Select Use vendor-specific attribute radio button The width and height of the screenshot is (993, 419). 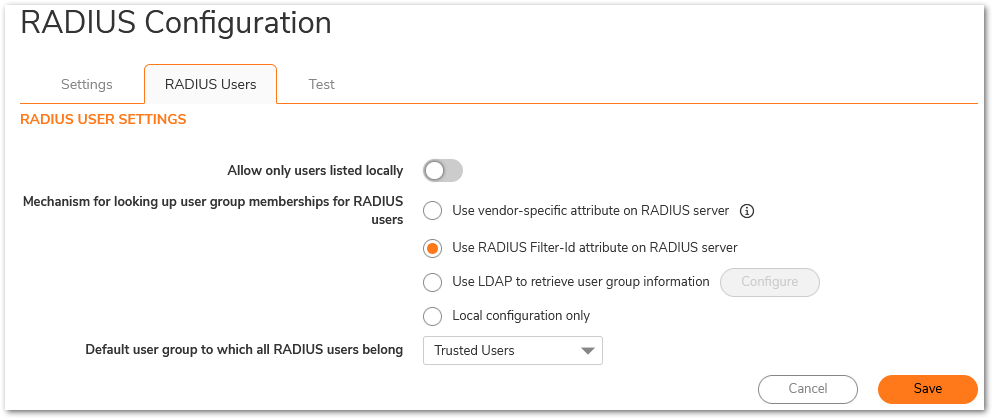pos(433,211)
